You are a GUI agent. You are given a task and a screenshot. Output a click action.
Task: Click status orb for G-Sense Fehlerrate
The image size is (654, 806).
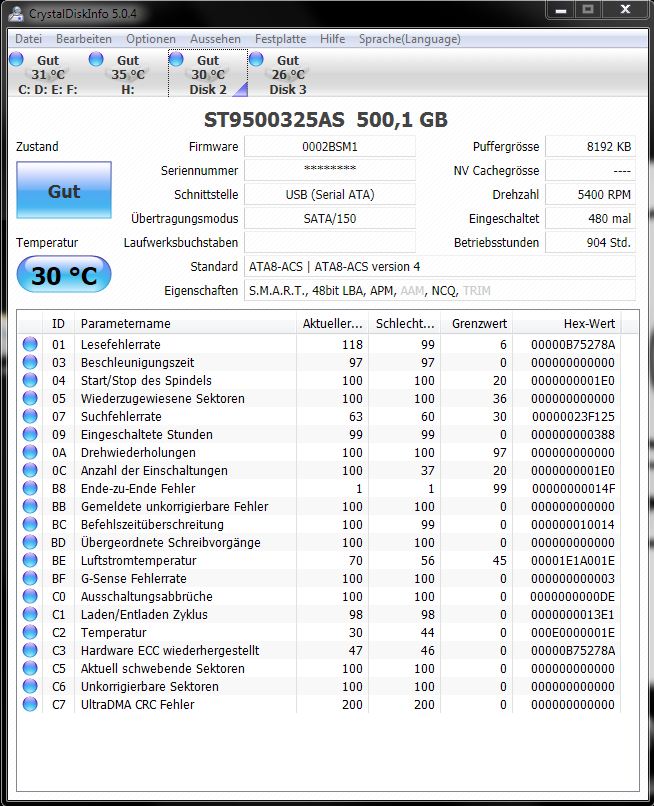[30, 578]
